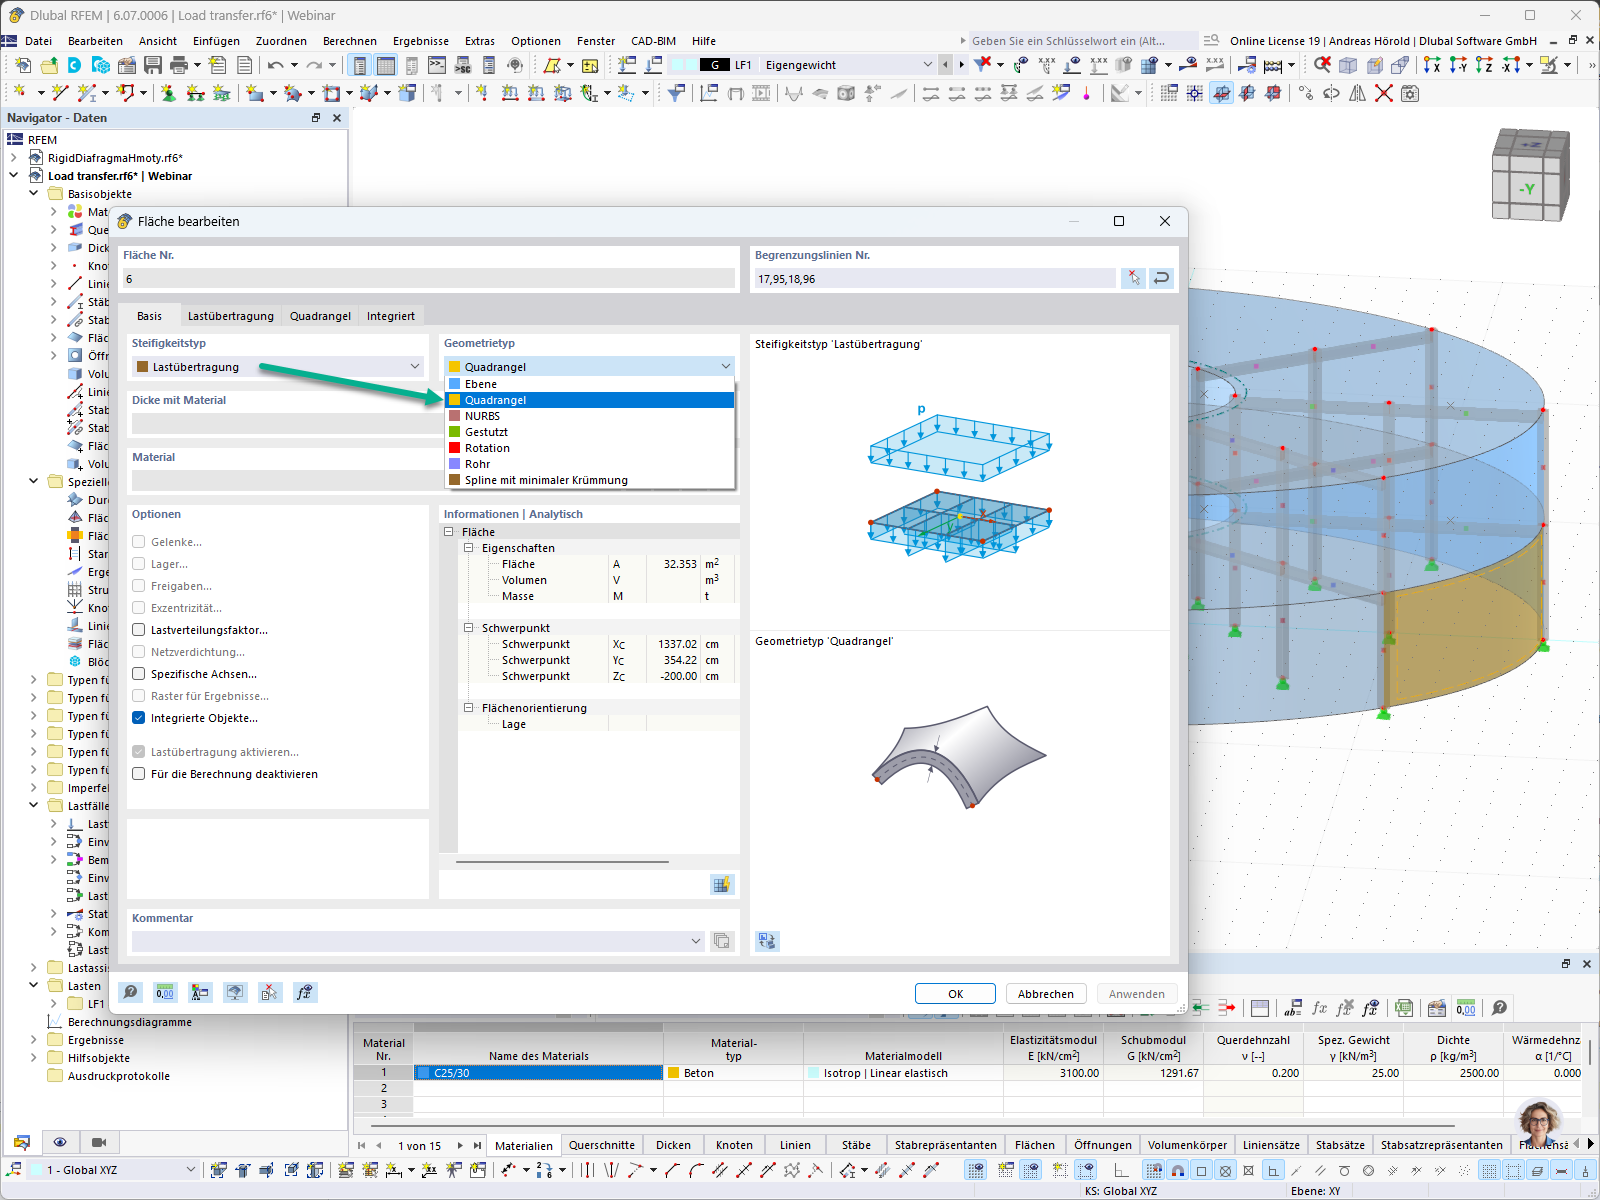Click the navigator views camera icon at bottom
Image resolution: width=1600 pixels, height=1200 pixels.
(99, 1142)
